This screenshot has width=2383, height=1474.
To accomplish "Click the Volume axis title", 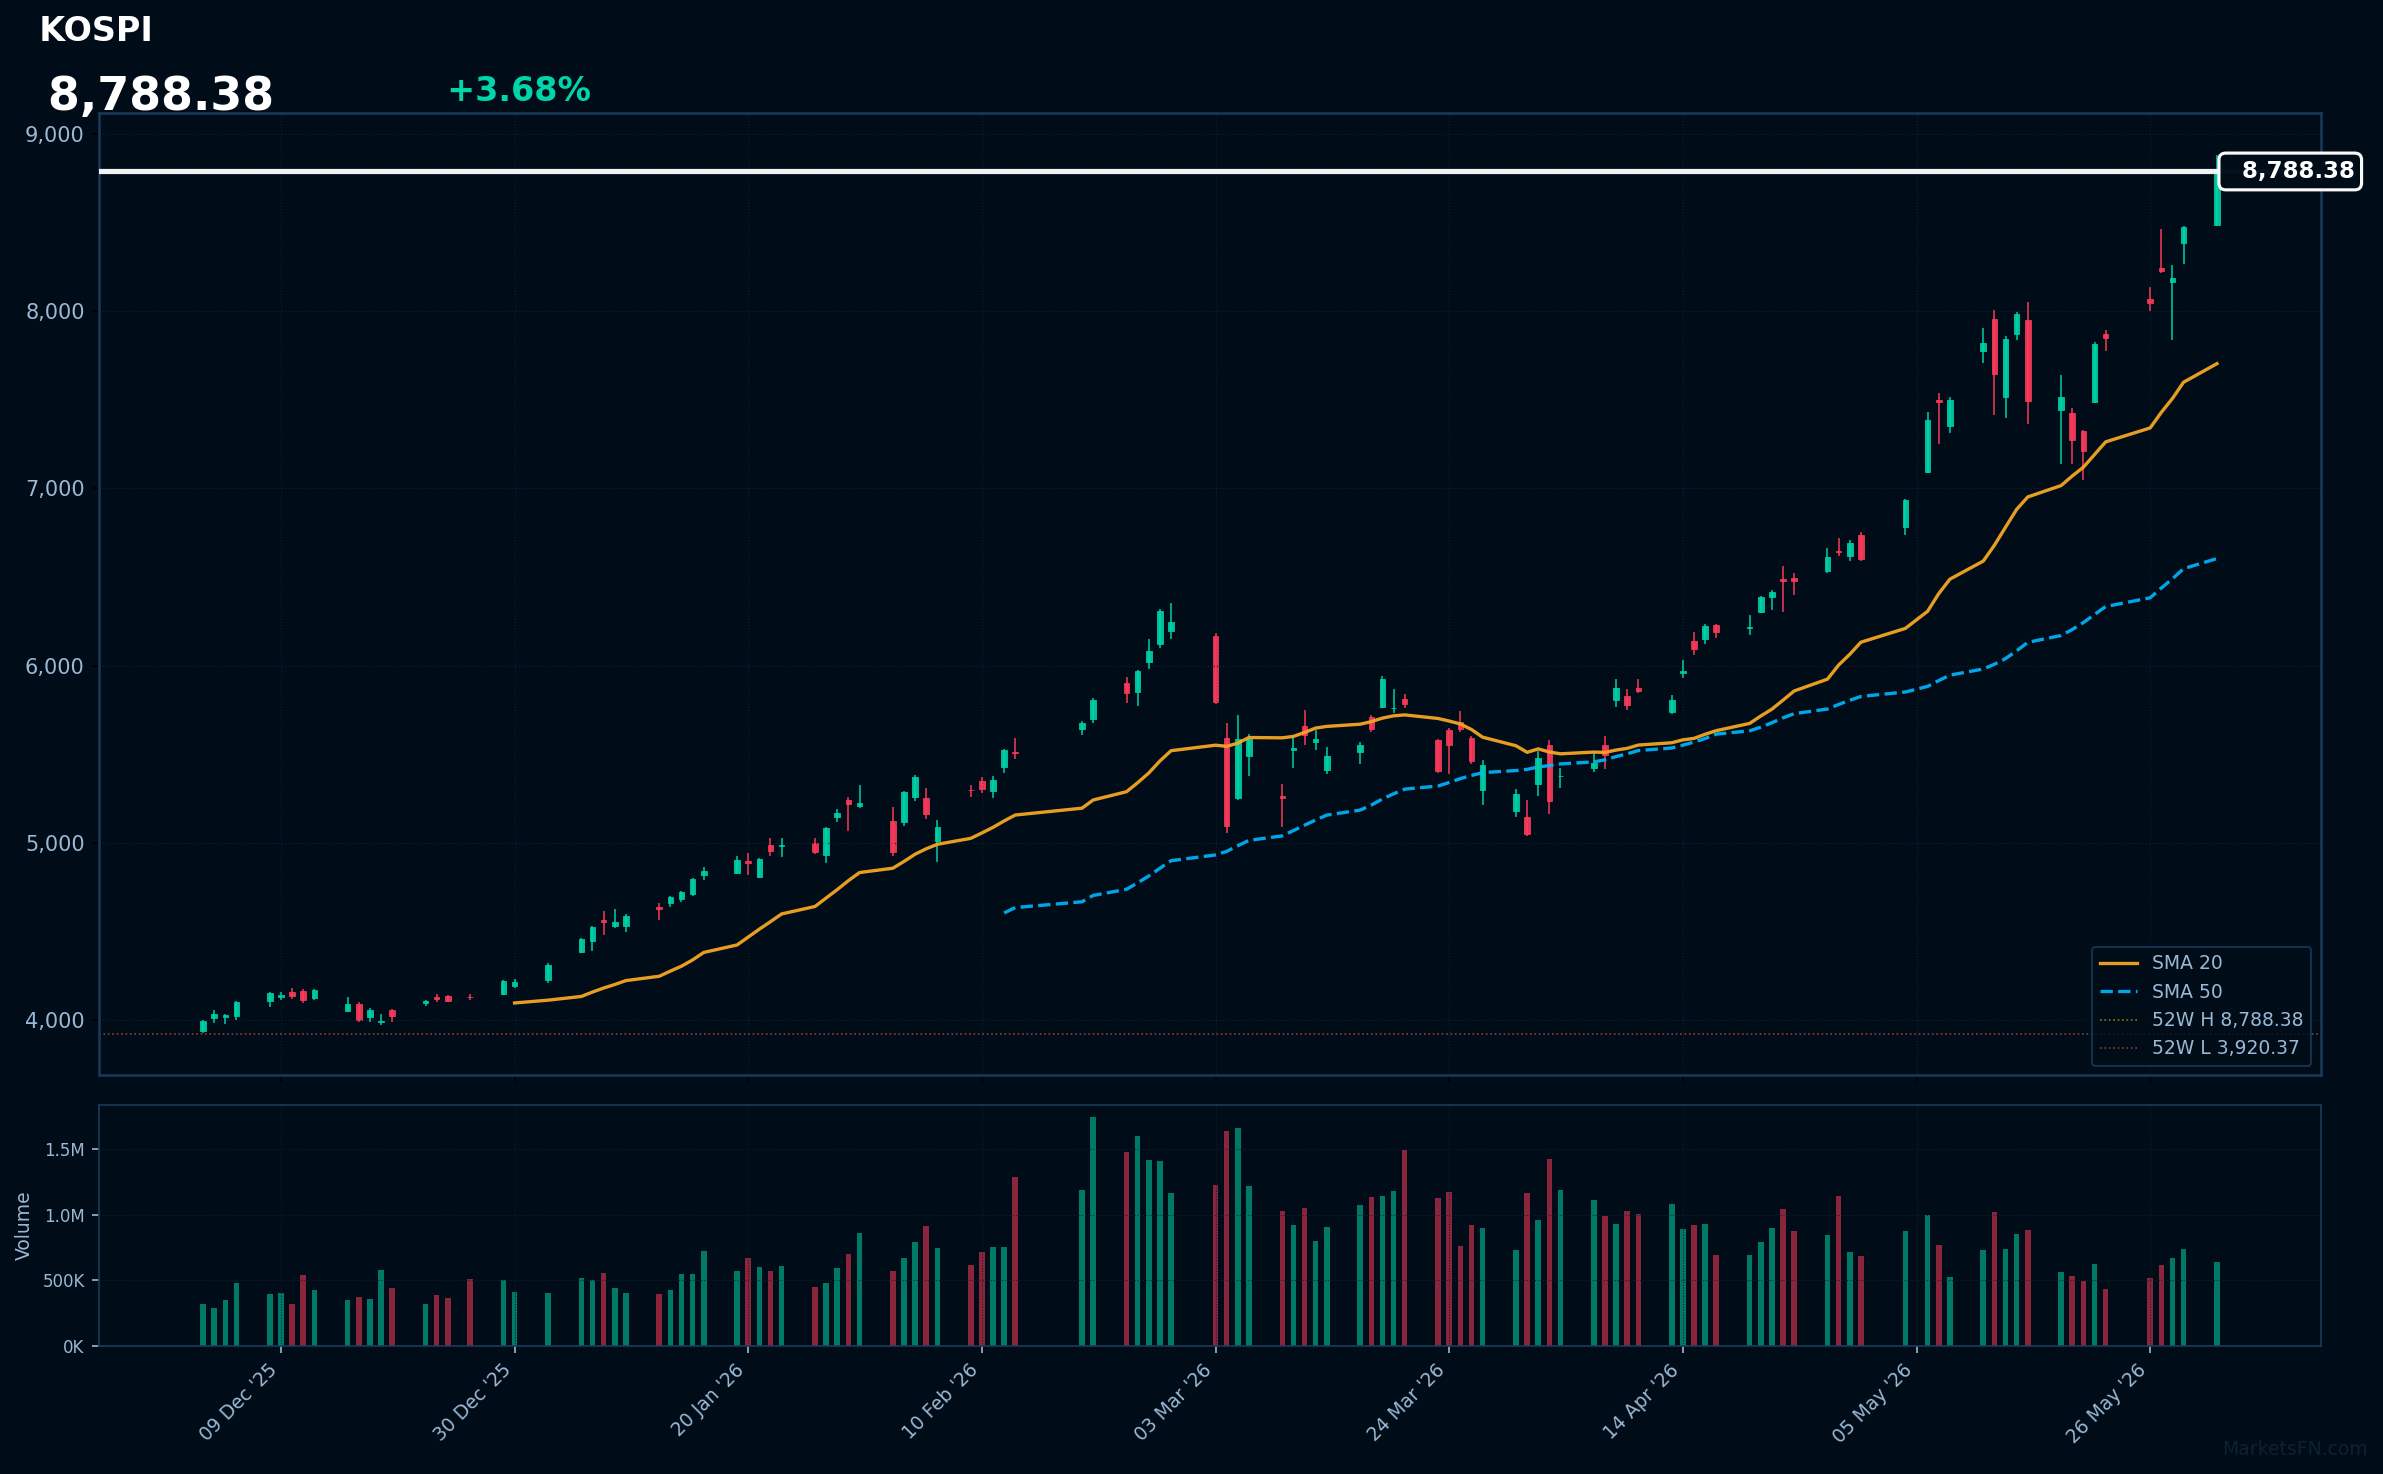I will click(x=23, y=1226).
